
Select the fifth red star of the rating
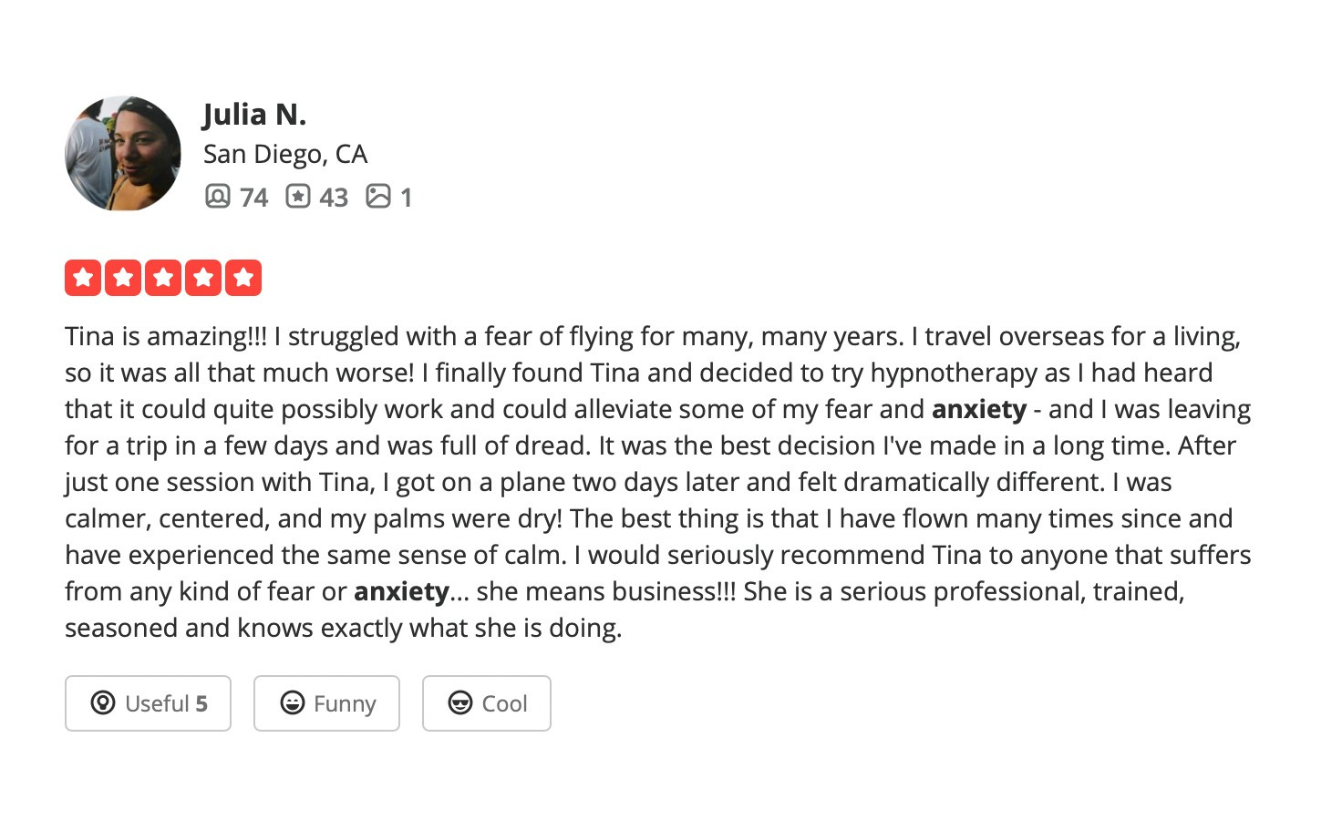pyautogui.click(x=245, y=277)
